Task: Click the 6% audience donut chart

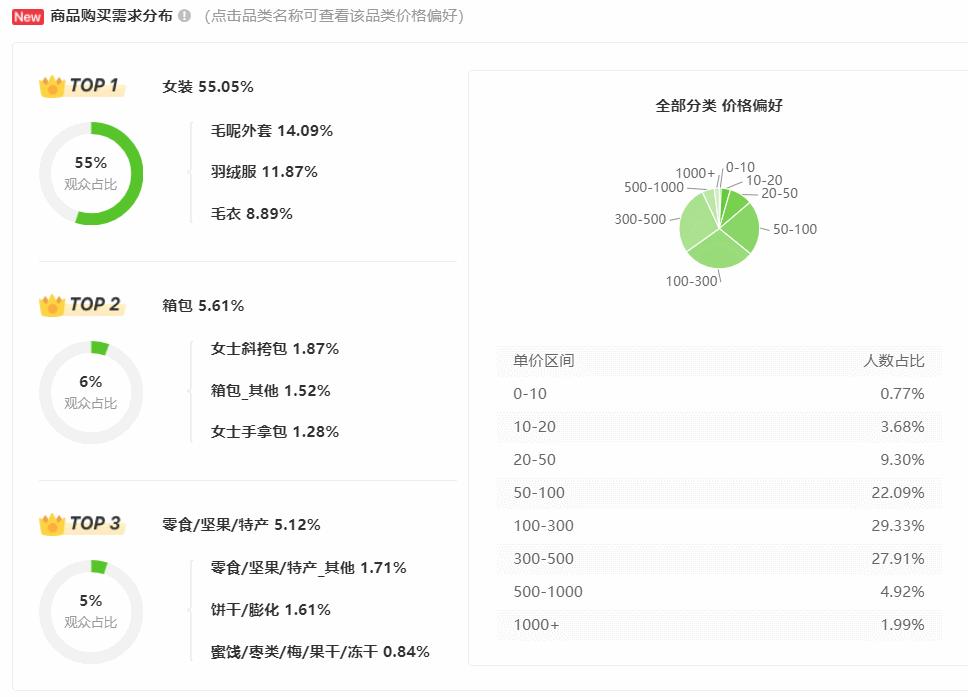Action: 91,392
